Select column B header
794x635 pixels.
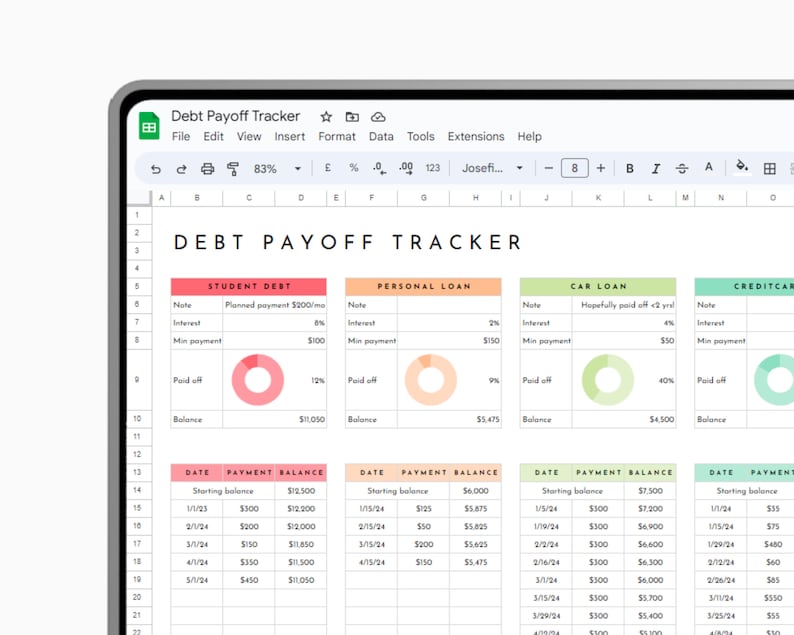point(197,198)
